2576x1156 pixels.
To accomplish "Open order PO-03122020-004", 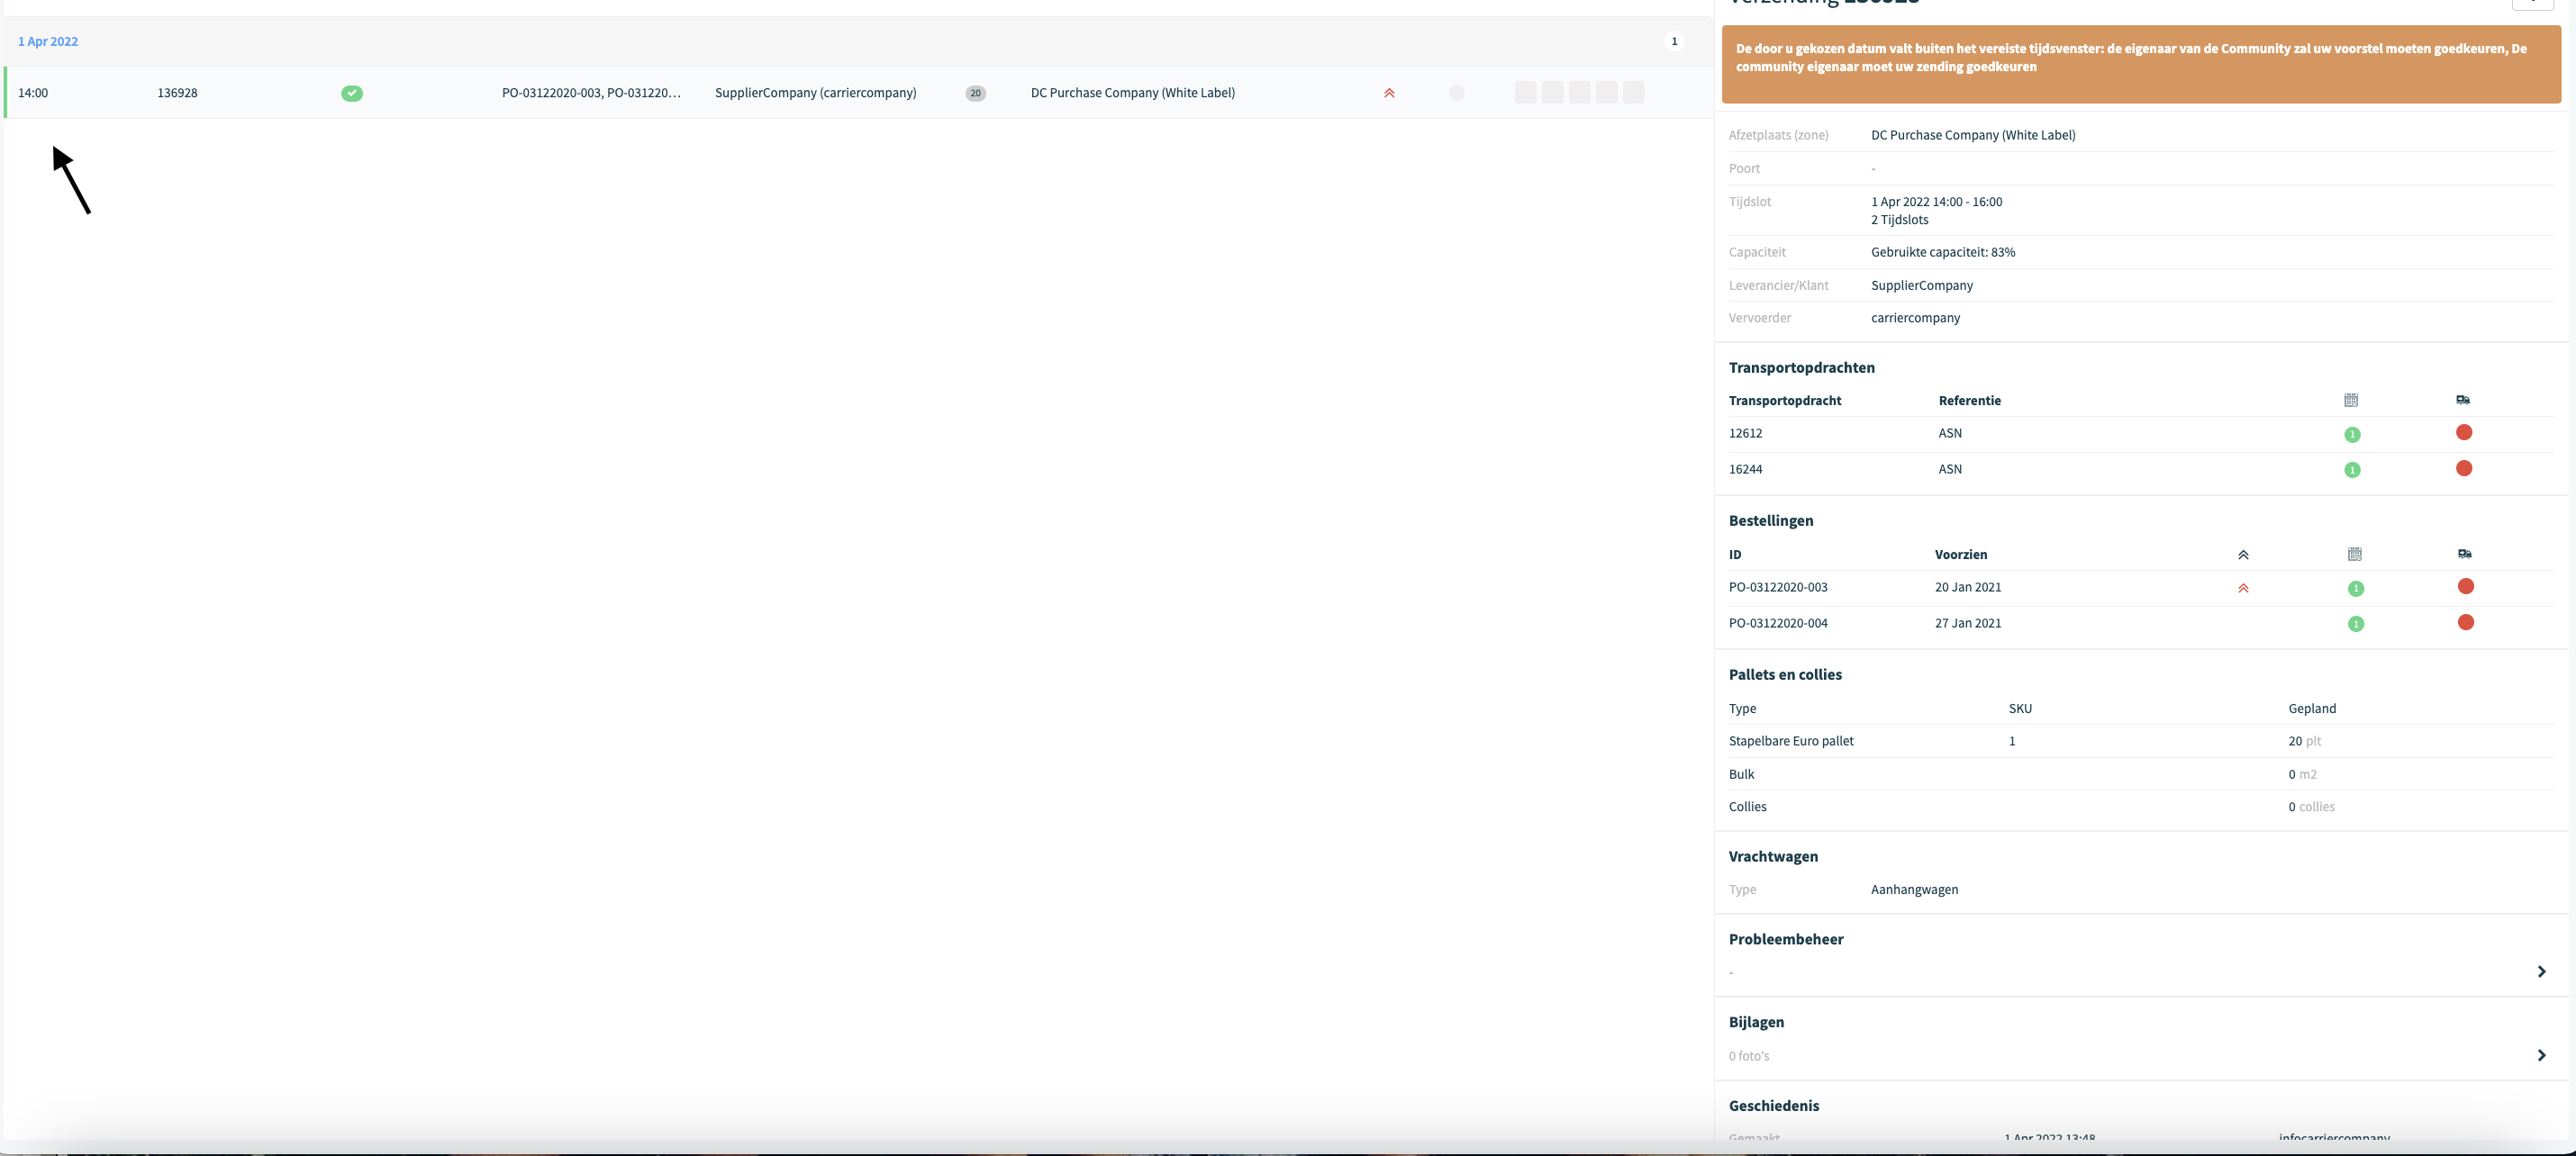I will coord(1778,623).
